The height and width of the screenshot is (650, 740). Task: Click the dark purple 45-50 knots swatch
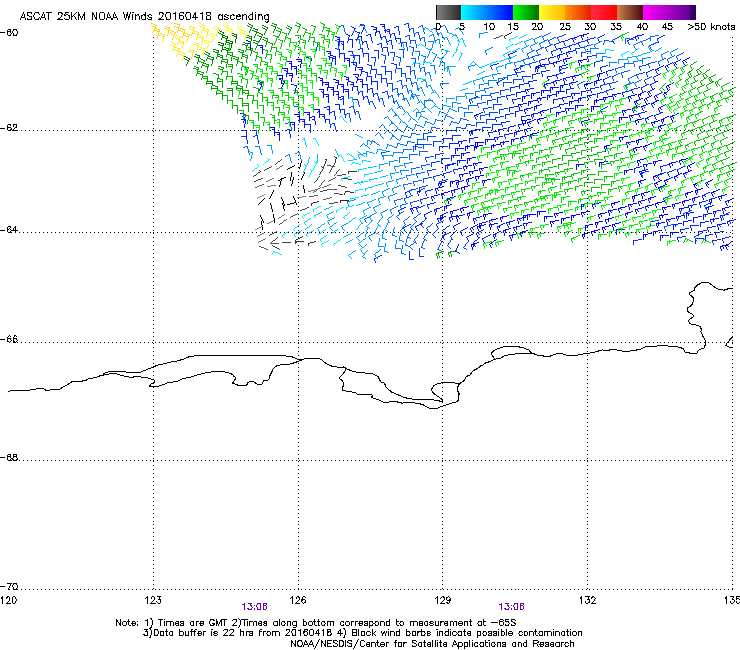pos(682,12)
